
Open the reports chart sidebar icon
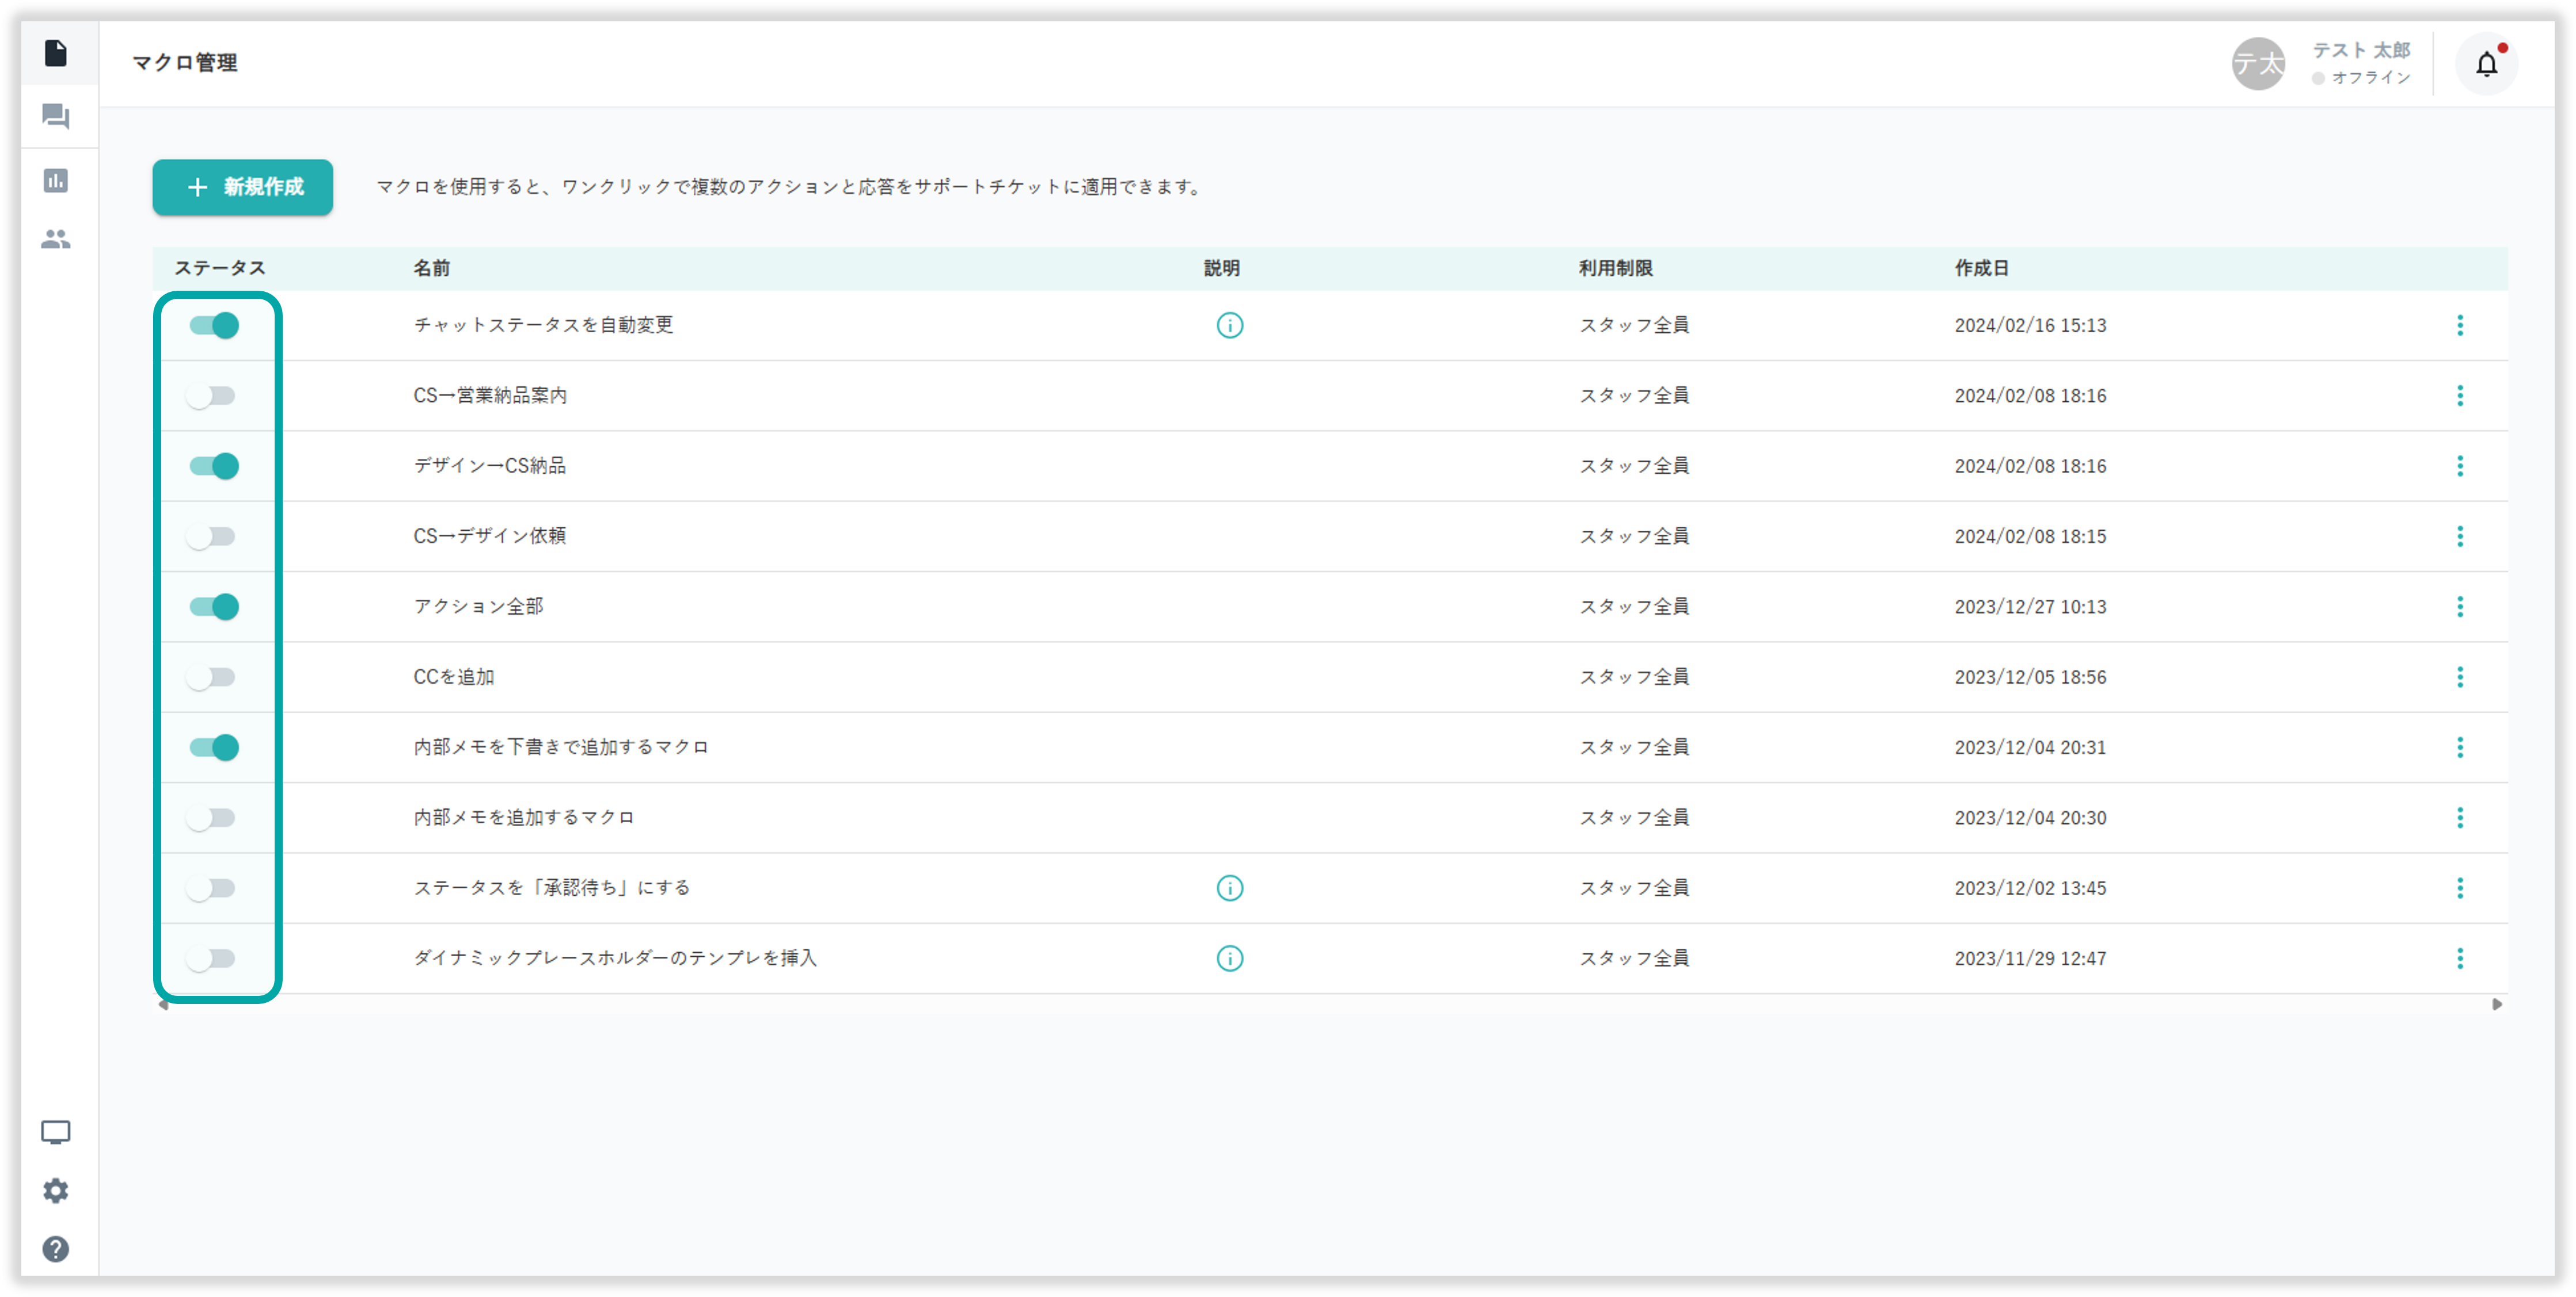pos(56,180)
